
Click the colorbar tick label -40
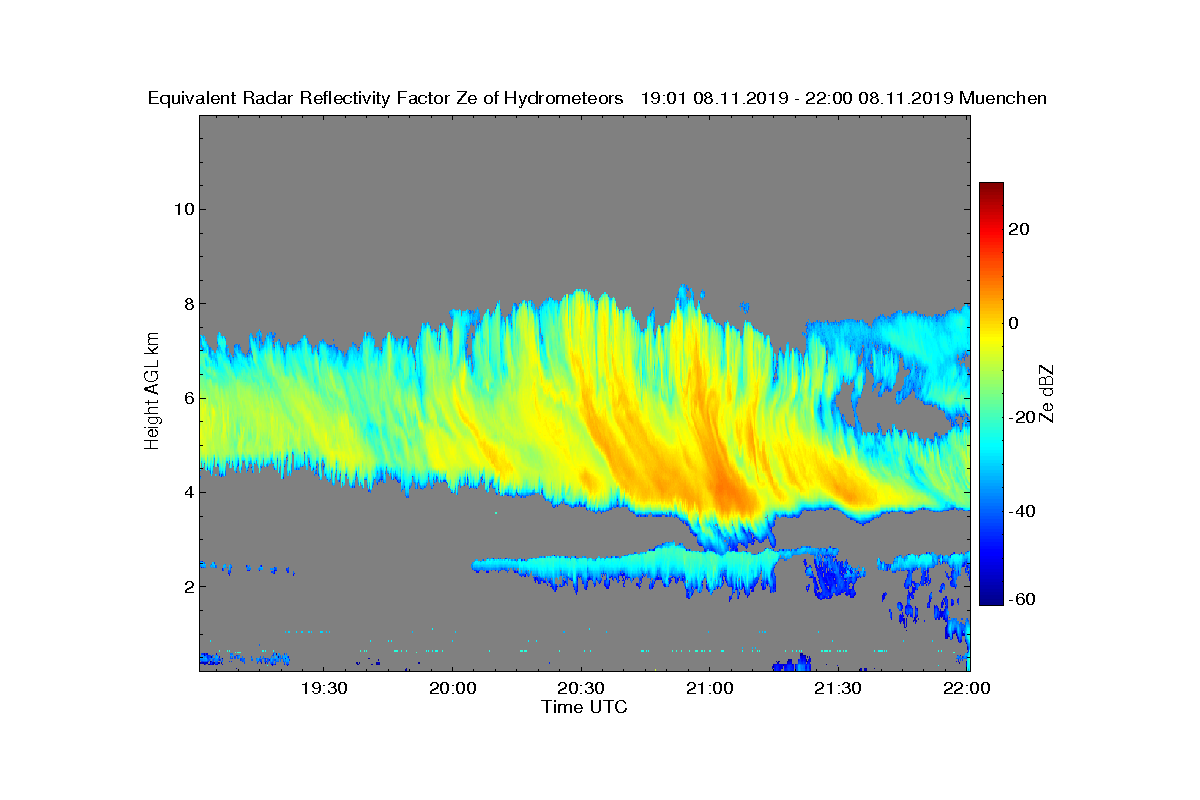coord(1021,511)
